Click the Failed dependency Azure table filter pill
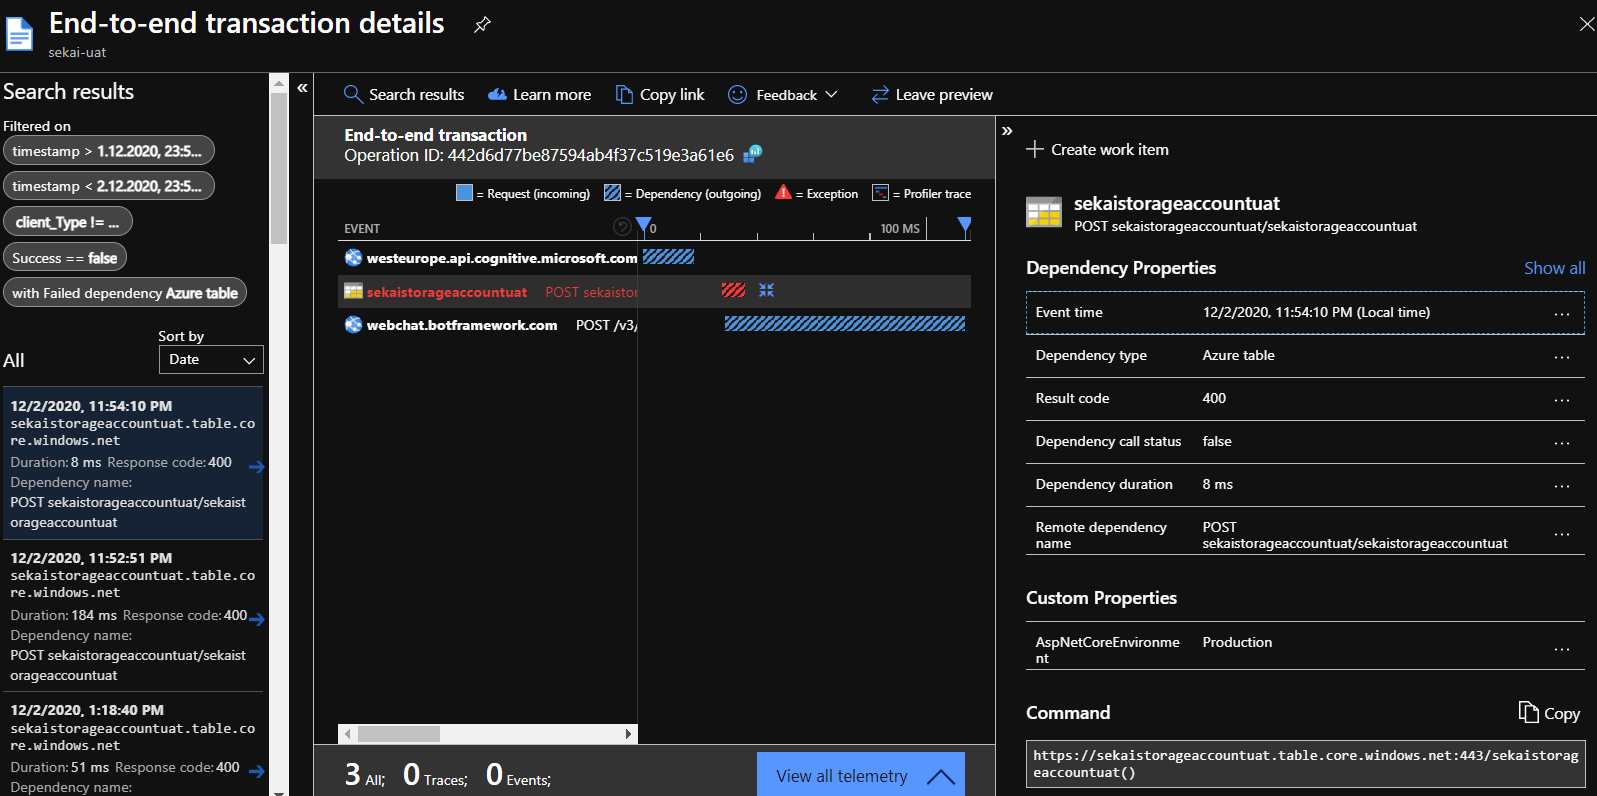 coord(124,293)
